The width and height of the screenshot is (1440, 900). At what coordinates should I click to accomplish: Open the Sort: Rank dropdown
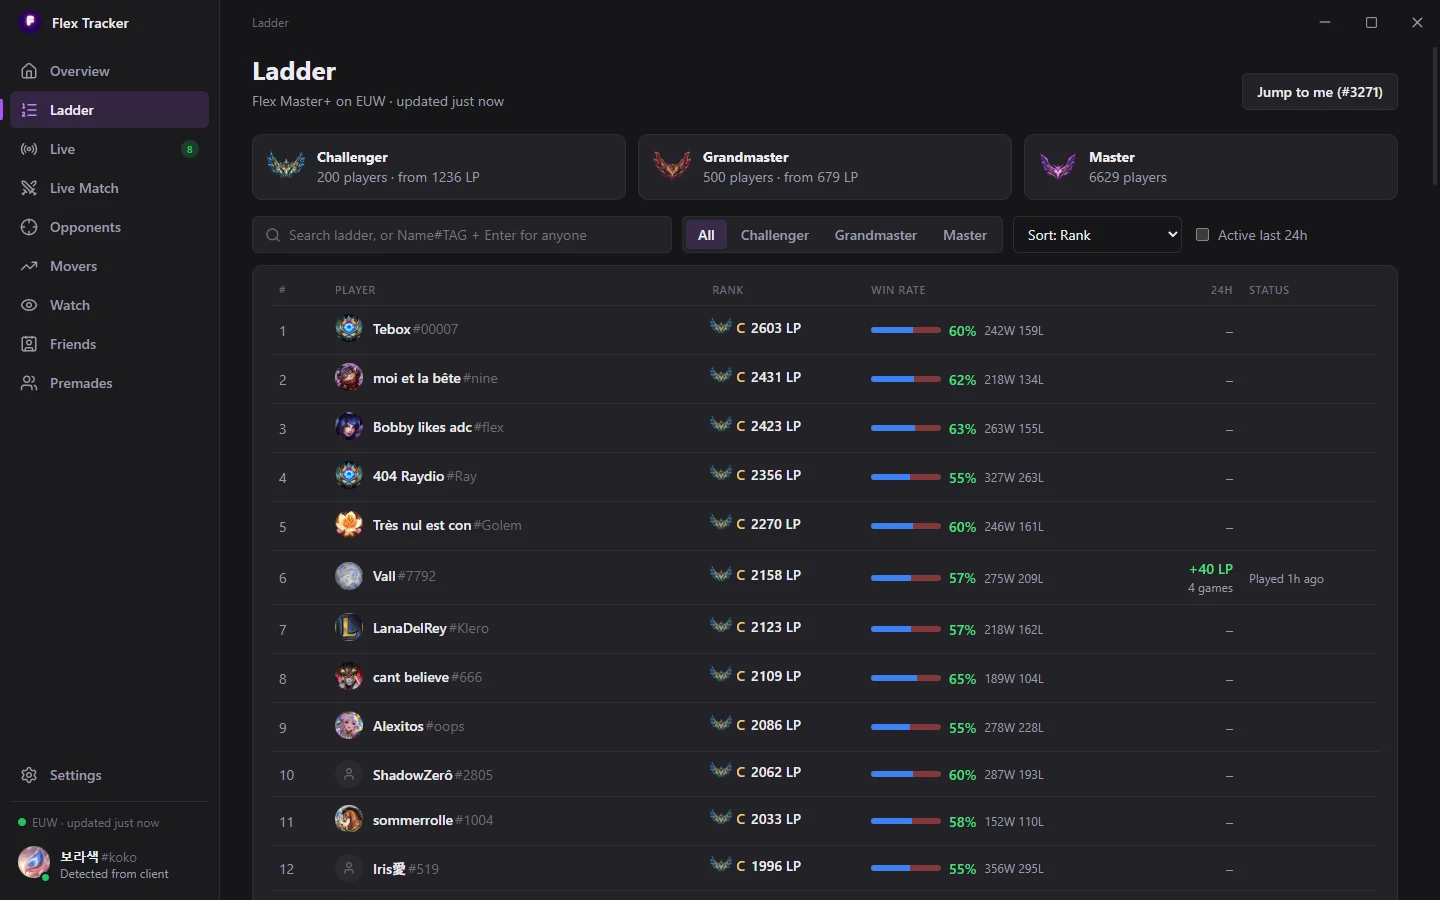(1097, 235)
